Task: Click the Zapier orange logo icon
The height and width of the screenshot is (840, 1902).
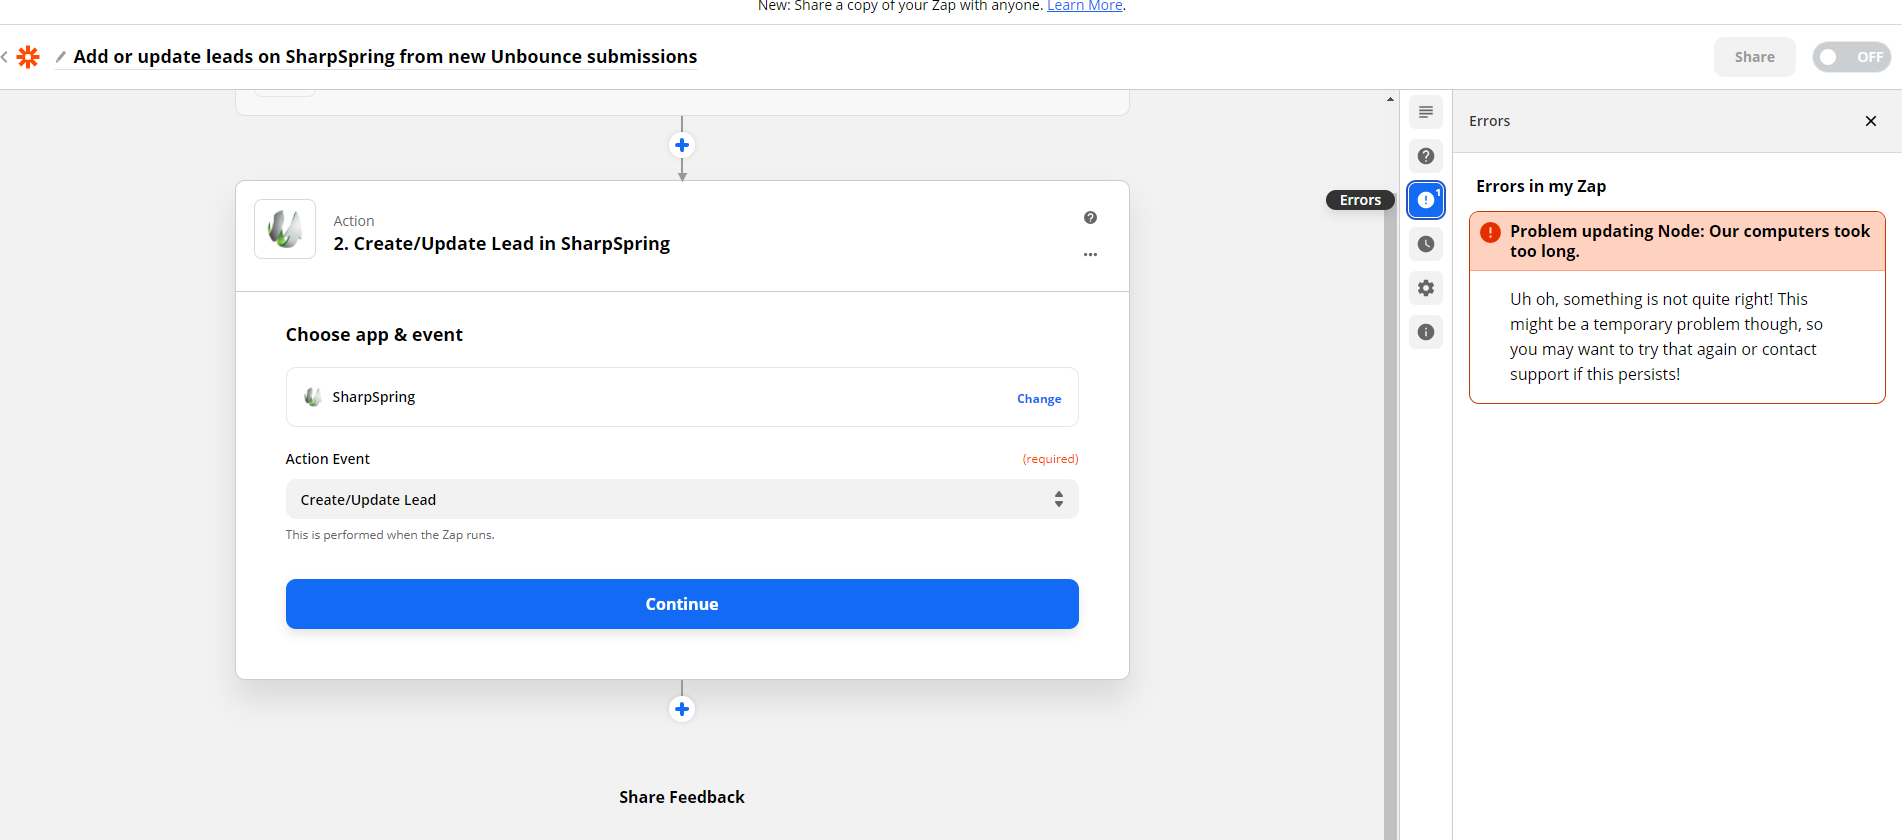Action: (28, 57)
